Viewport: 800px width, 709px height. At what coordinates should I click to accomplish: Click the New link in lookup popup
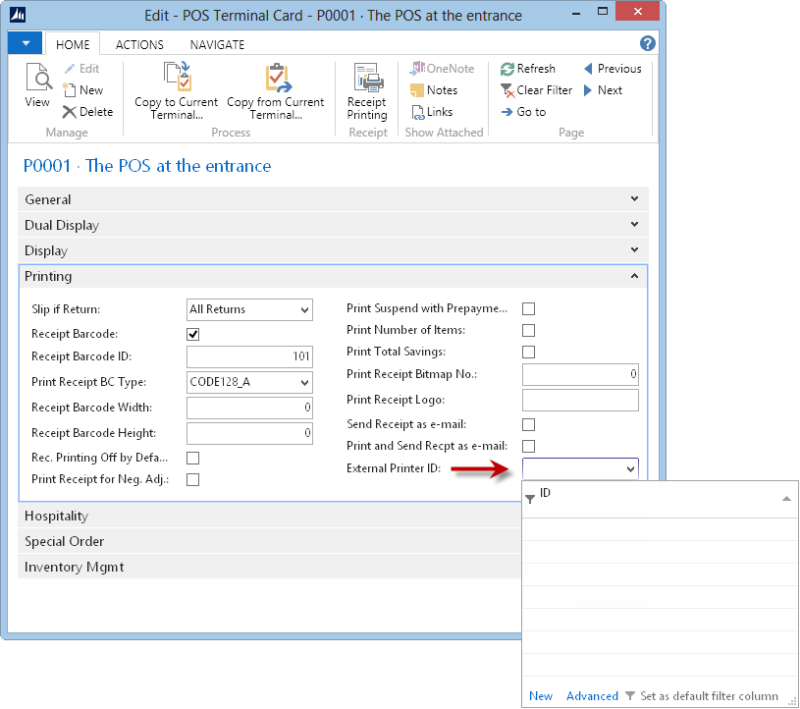pyautogui.click(x=540, y=696)
